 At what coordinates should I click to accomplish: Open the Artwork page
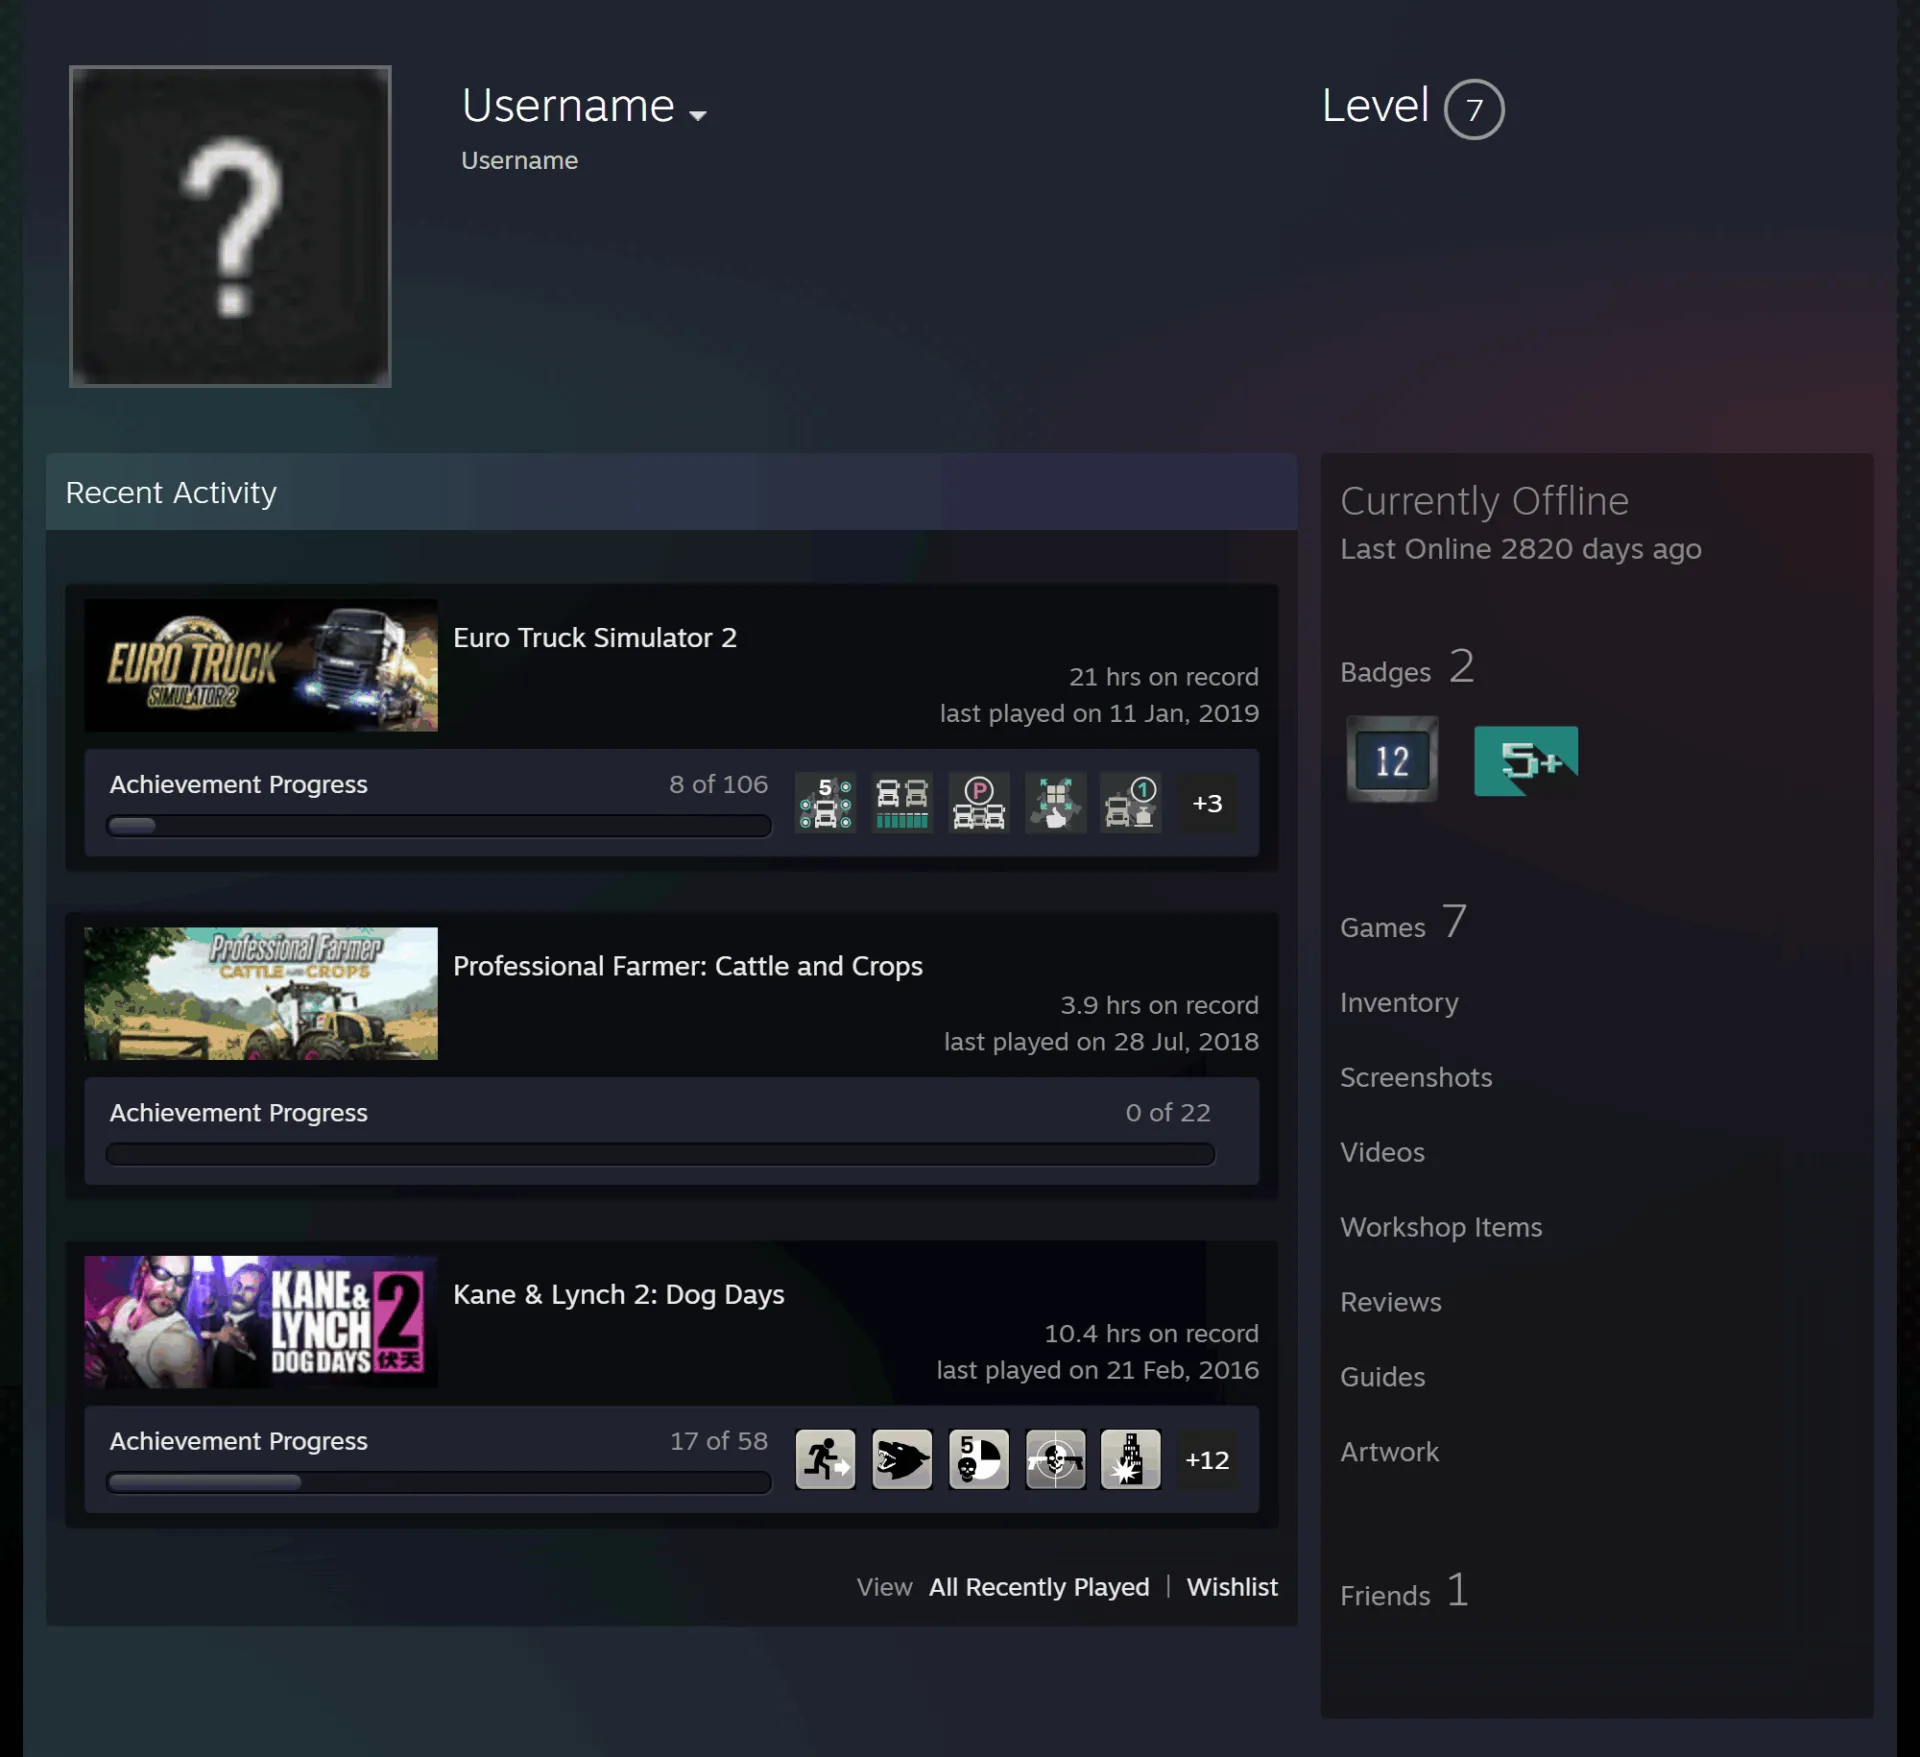[x=1390, y=1452]
